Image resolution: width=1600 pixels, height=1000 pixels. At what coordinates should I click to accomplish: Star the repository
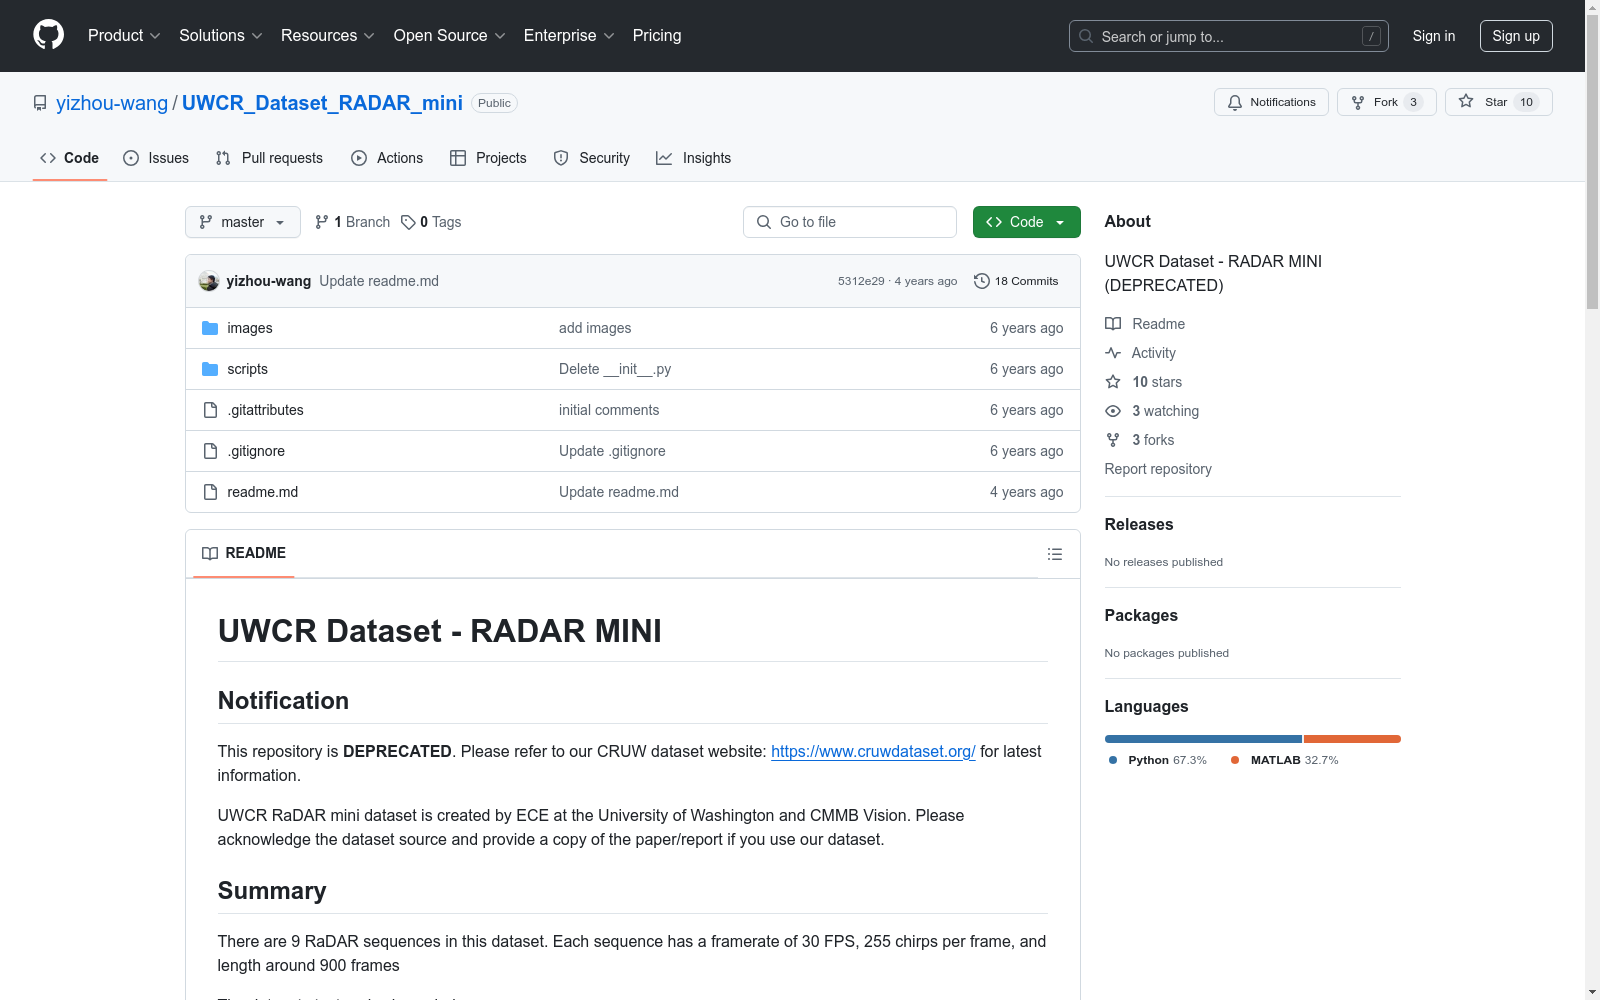1496,102
